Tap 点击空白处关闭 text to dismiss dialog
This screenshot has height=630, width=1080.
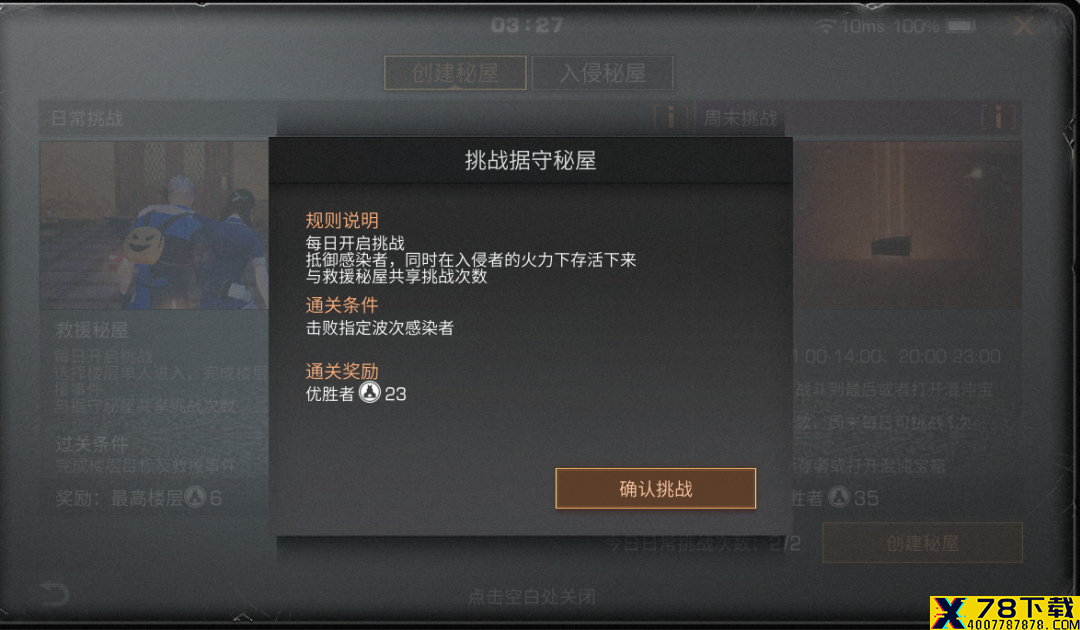[x=531, y=596]
